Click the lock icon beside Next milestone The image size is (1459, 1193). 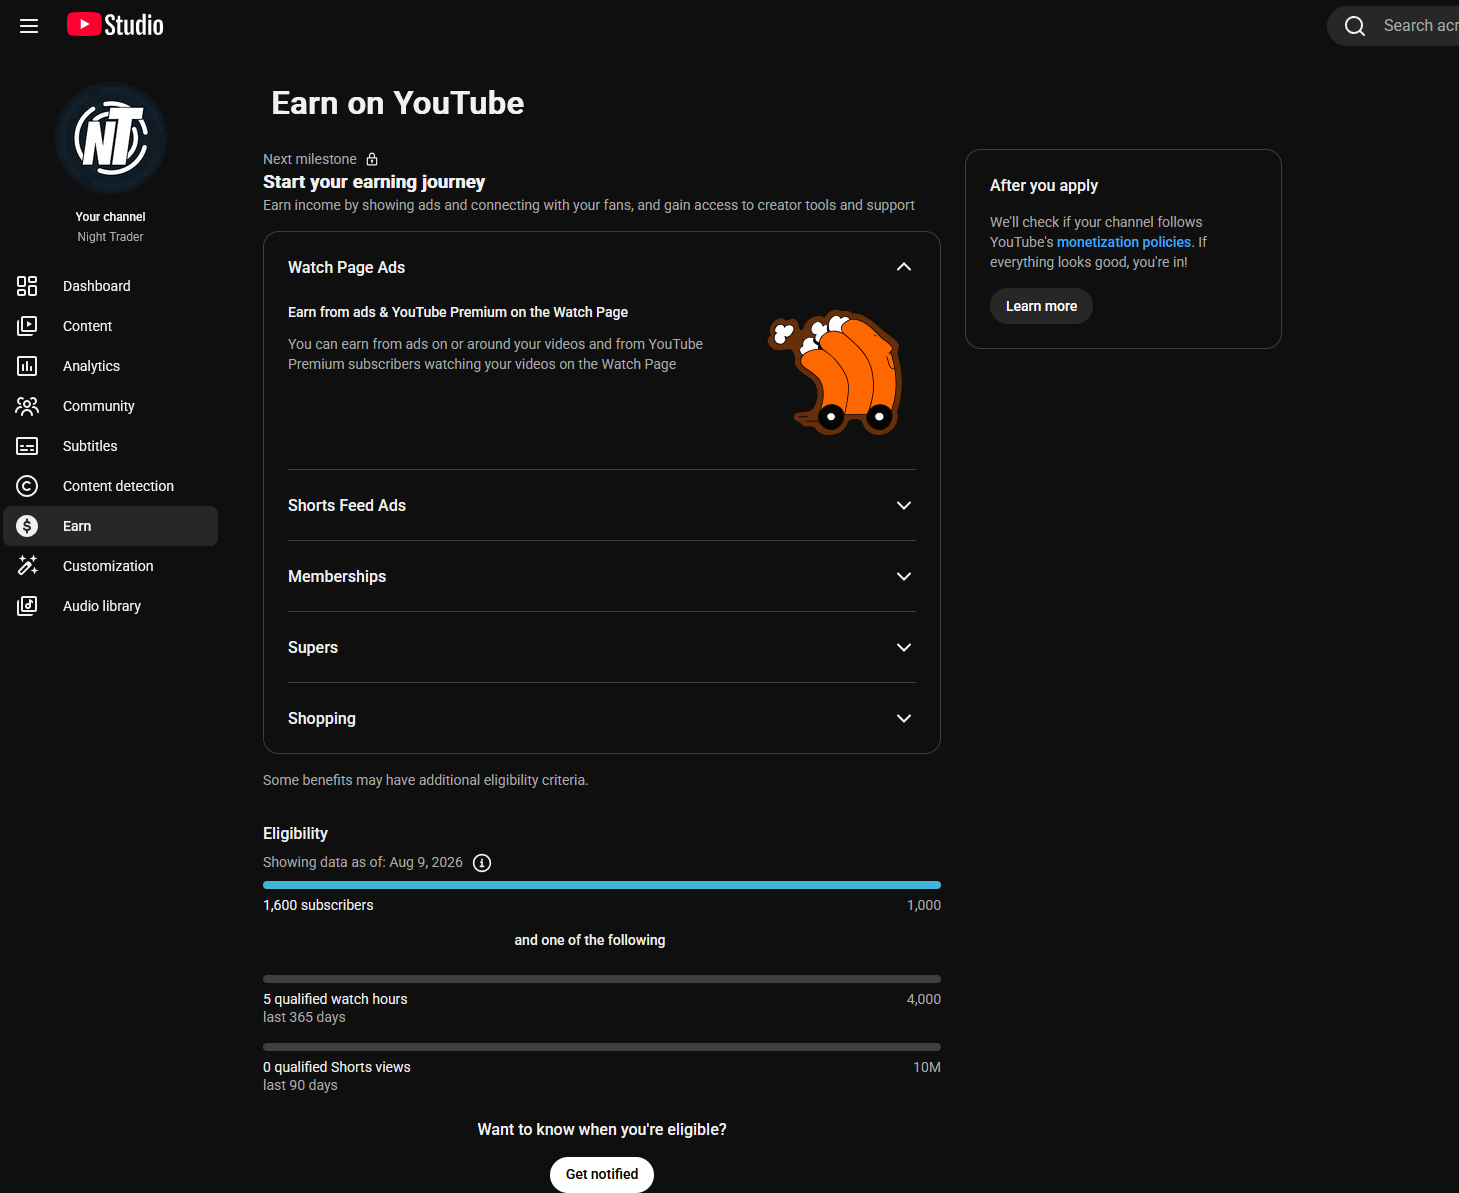click(x=372, y=159)
